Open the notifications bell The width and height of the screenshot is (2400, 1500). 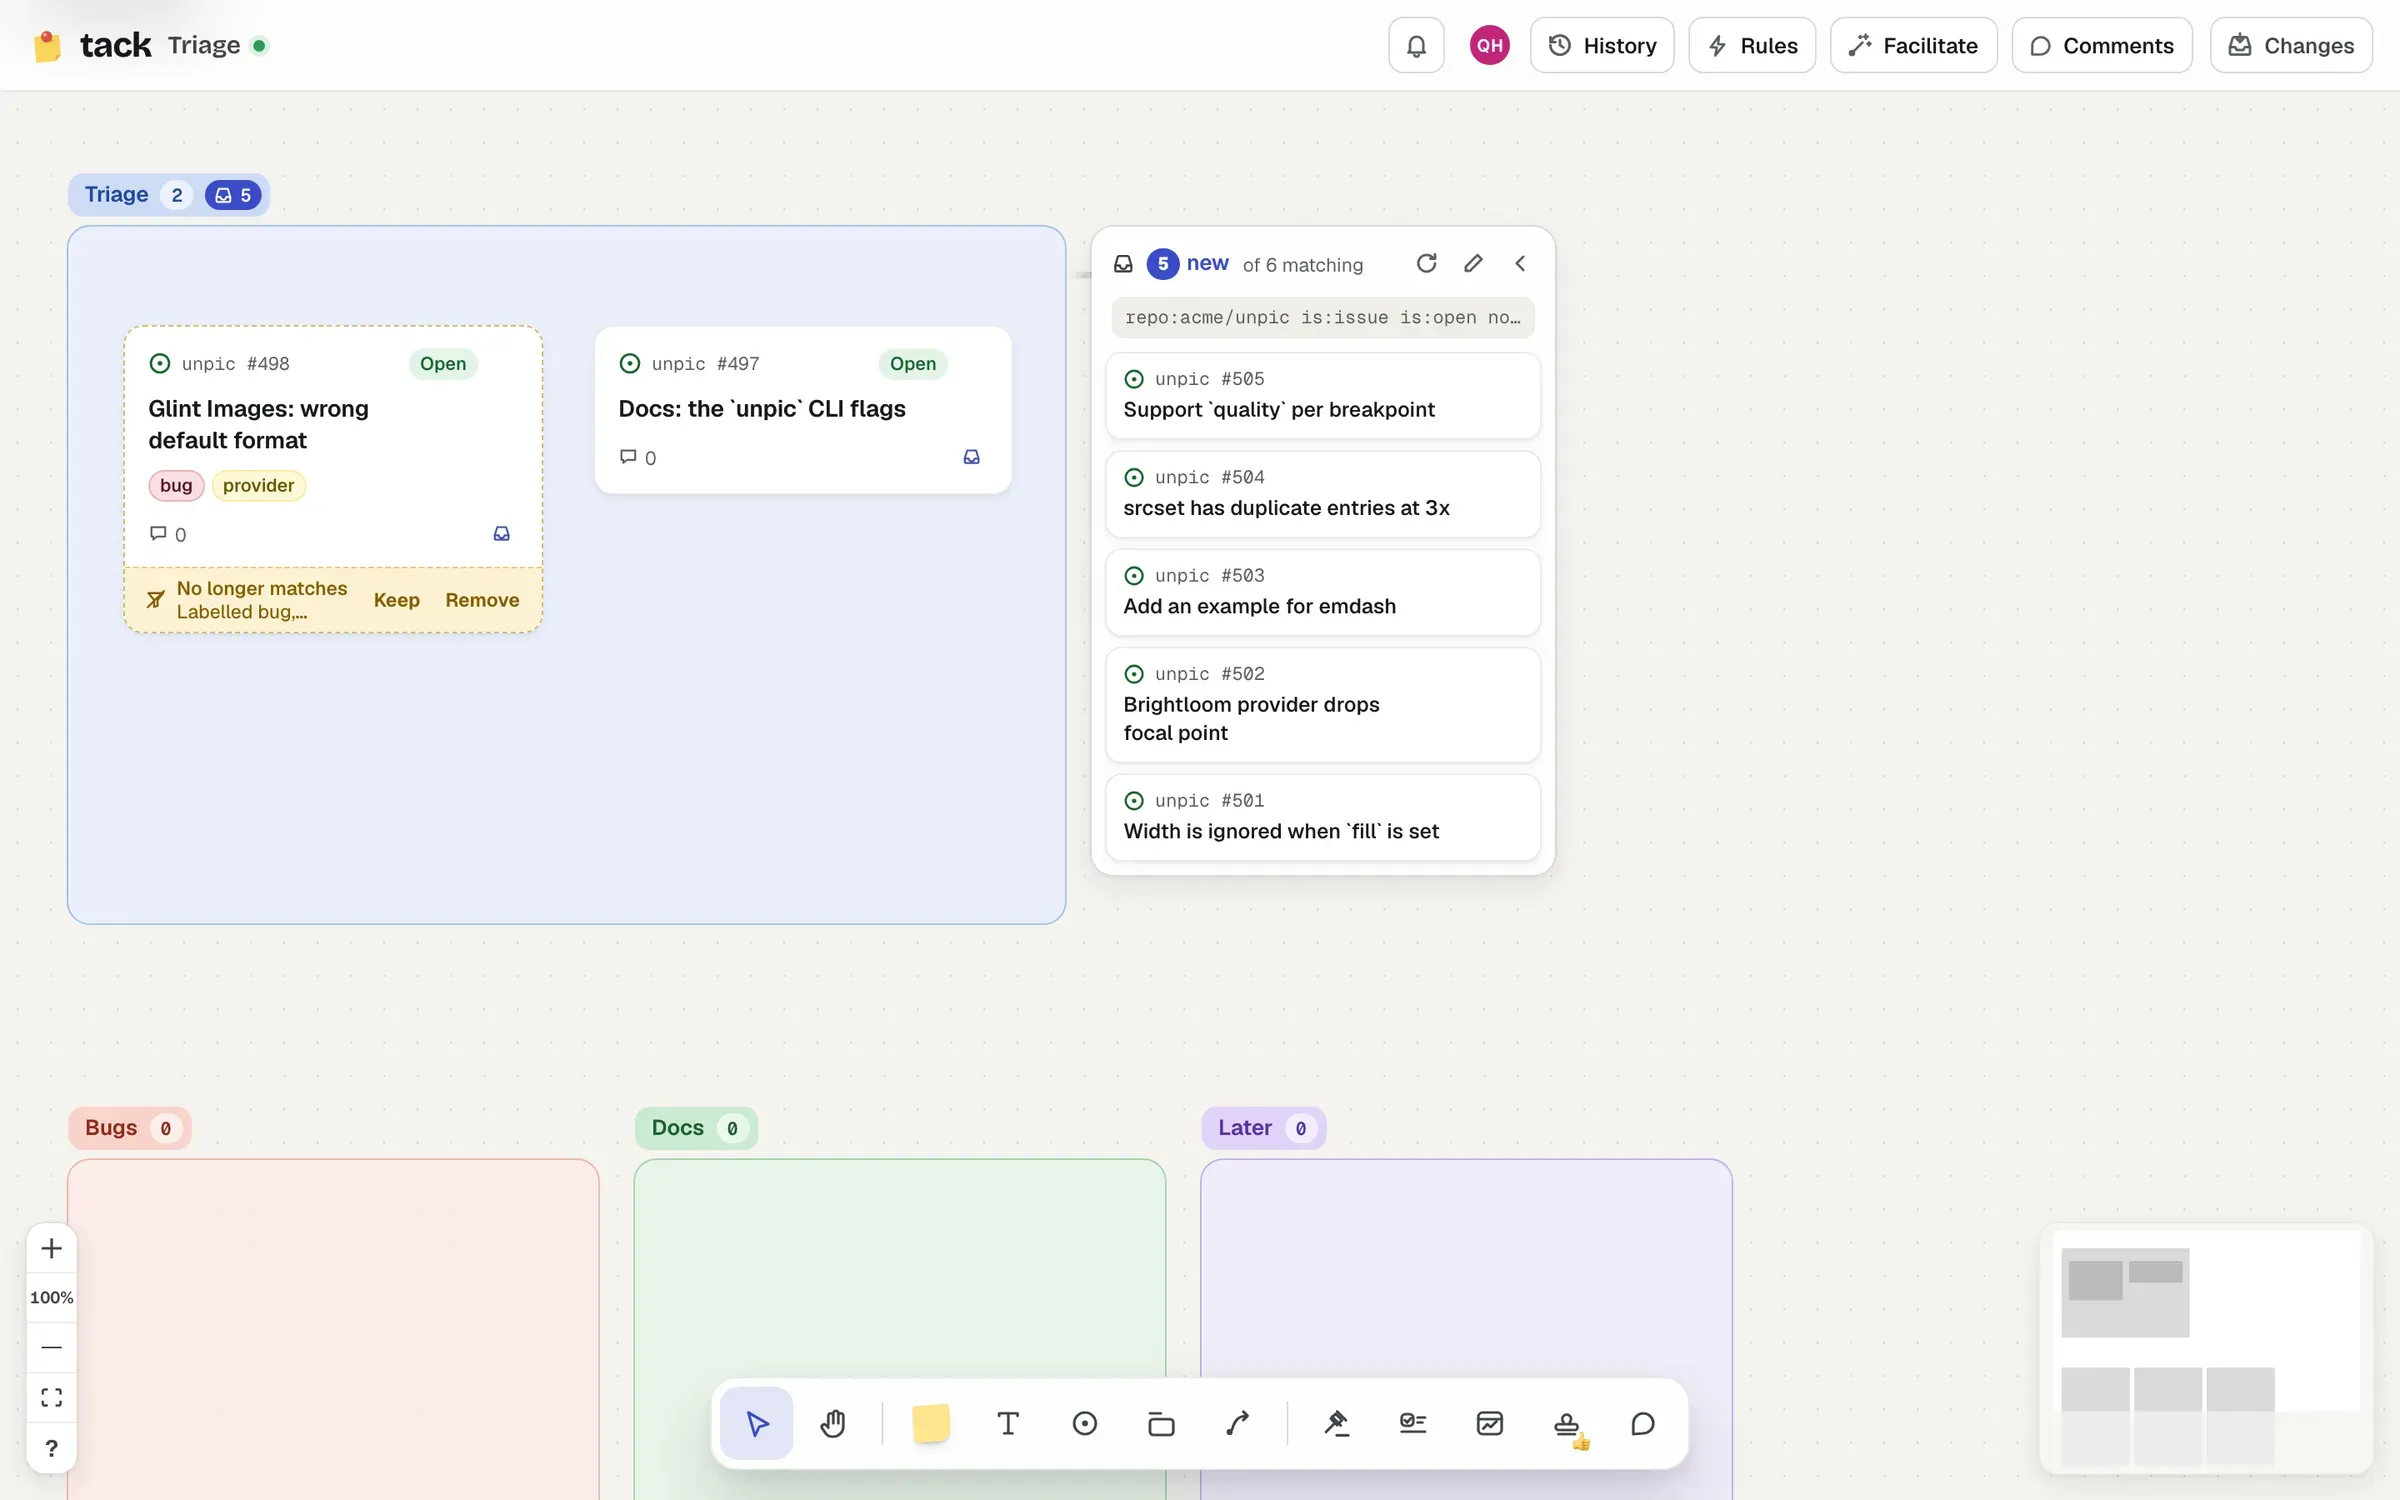pyautogui.click(x=1416, y=45)
